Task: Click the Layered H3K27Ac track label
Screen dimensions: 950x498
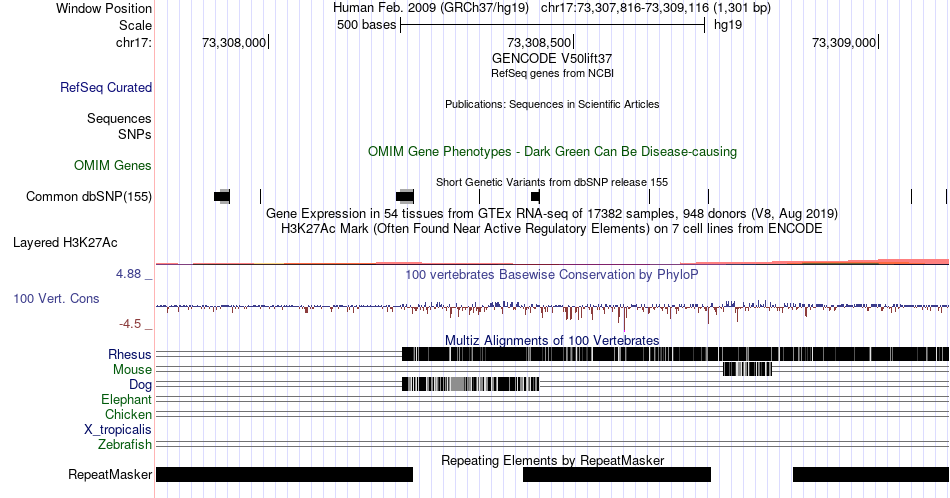Action: pos(65,242)
